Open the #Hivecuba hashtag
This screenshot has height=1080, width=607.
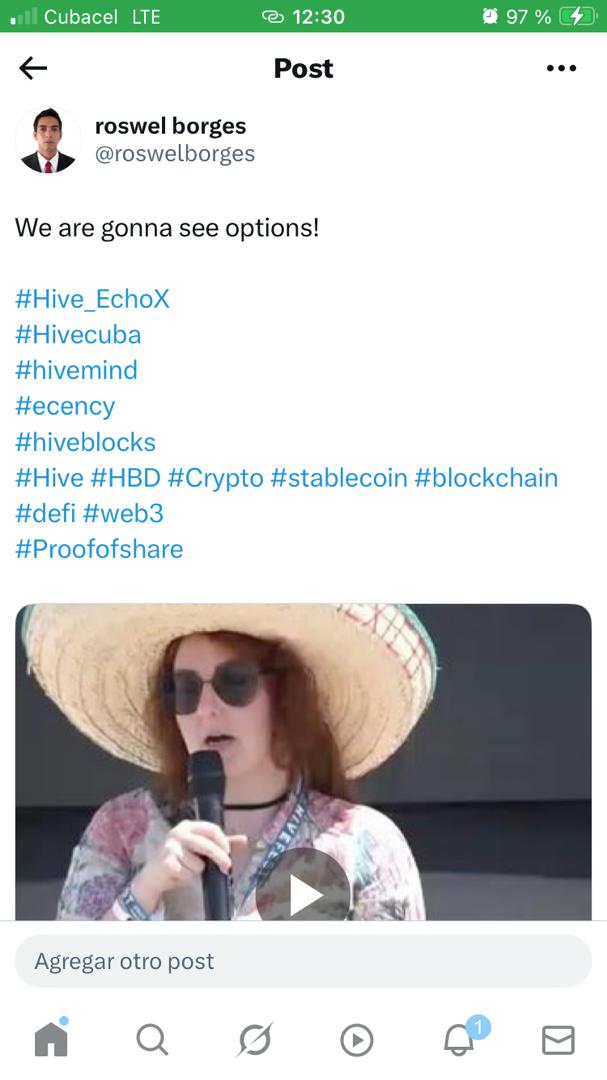pos(78,335)
